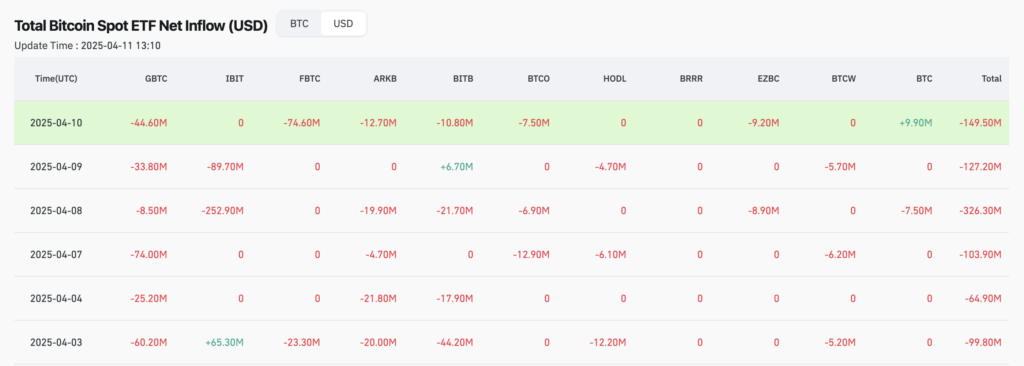Image resolution: width=1024 pixels, height=366 pixels.
Task: Click the -21.70M BITB cell
Action: pyautogui.click(x=455, y=210)
